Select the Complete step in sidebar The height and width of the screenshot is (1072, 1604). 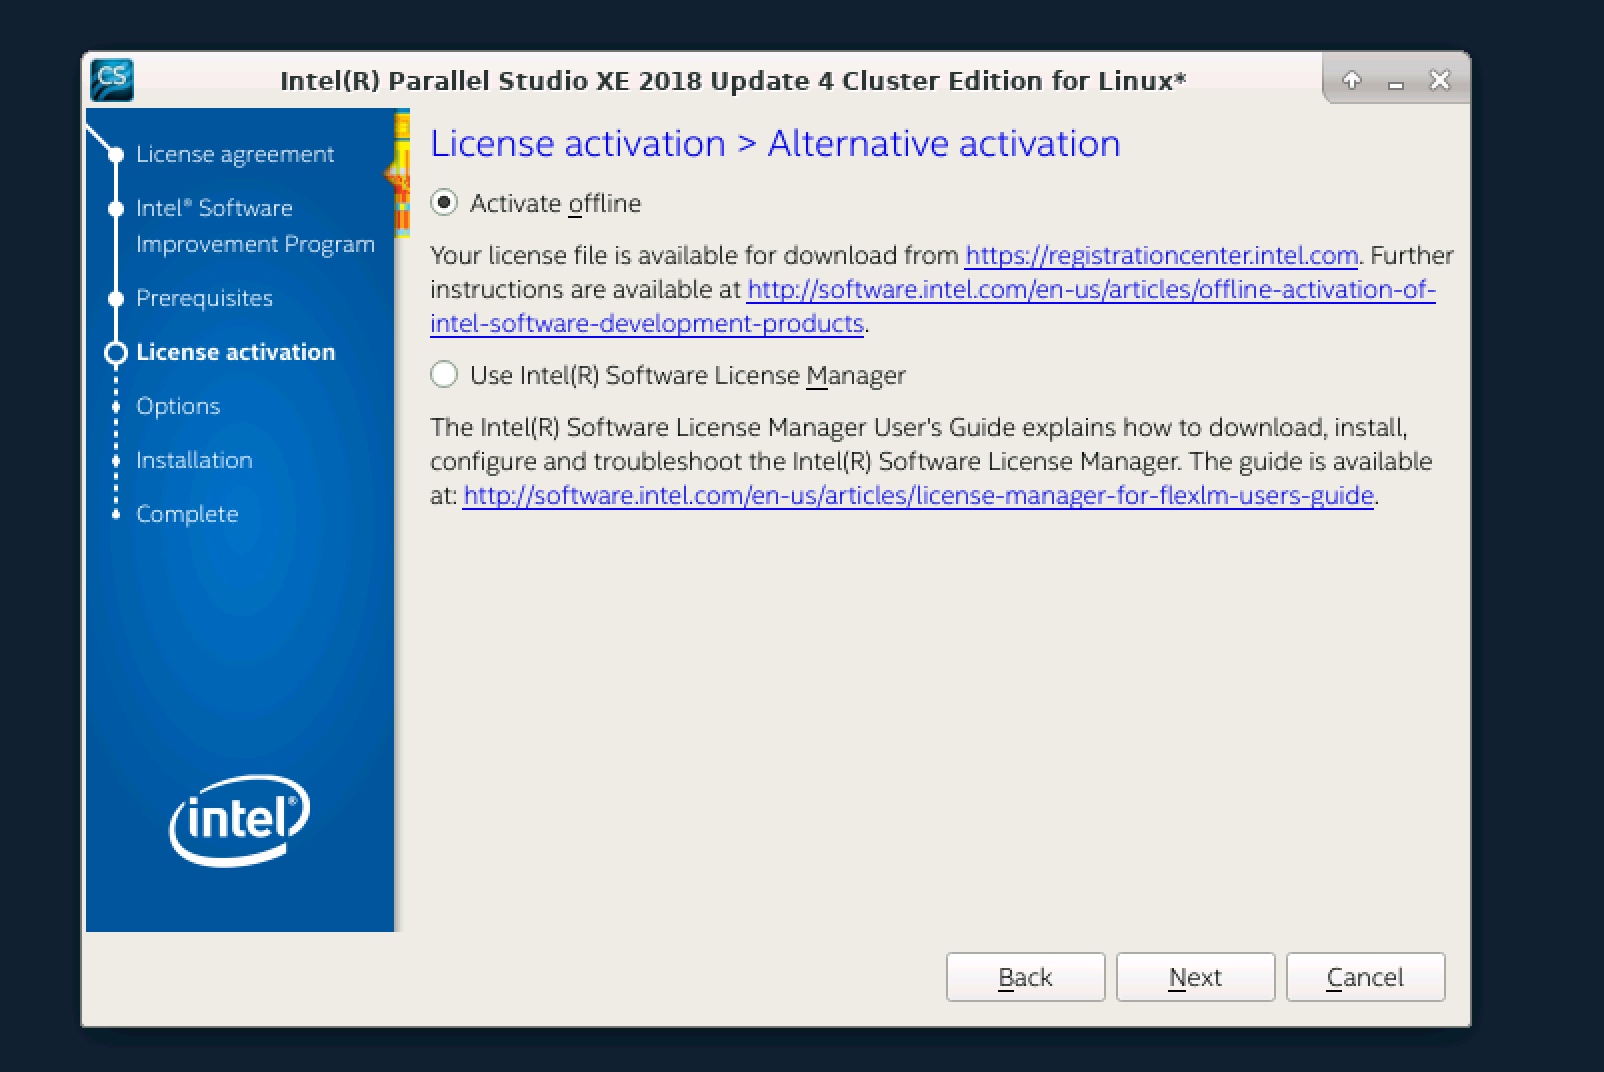pos(187,514)
